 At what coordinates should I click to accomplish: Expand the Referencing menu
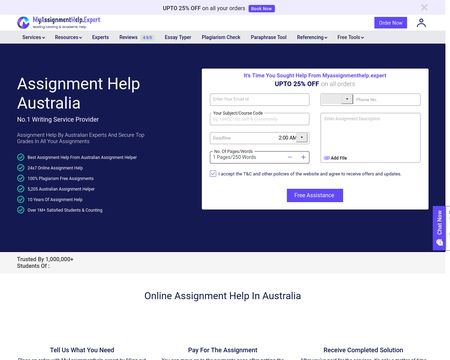tap(312, 37)
